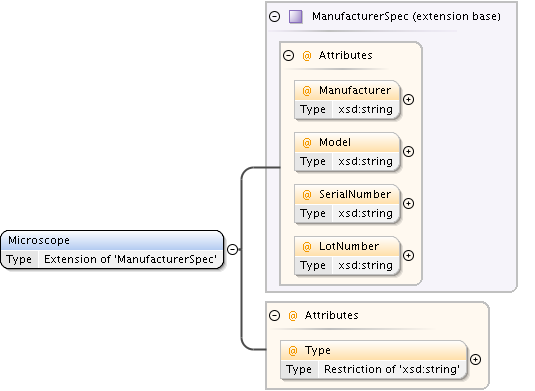Click the Type label cell beside Restriction value

coord(299,370)
